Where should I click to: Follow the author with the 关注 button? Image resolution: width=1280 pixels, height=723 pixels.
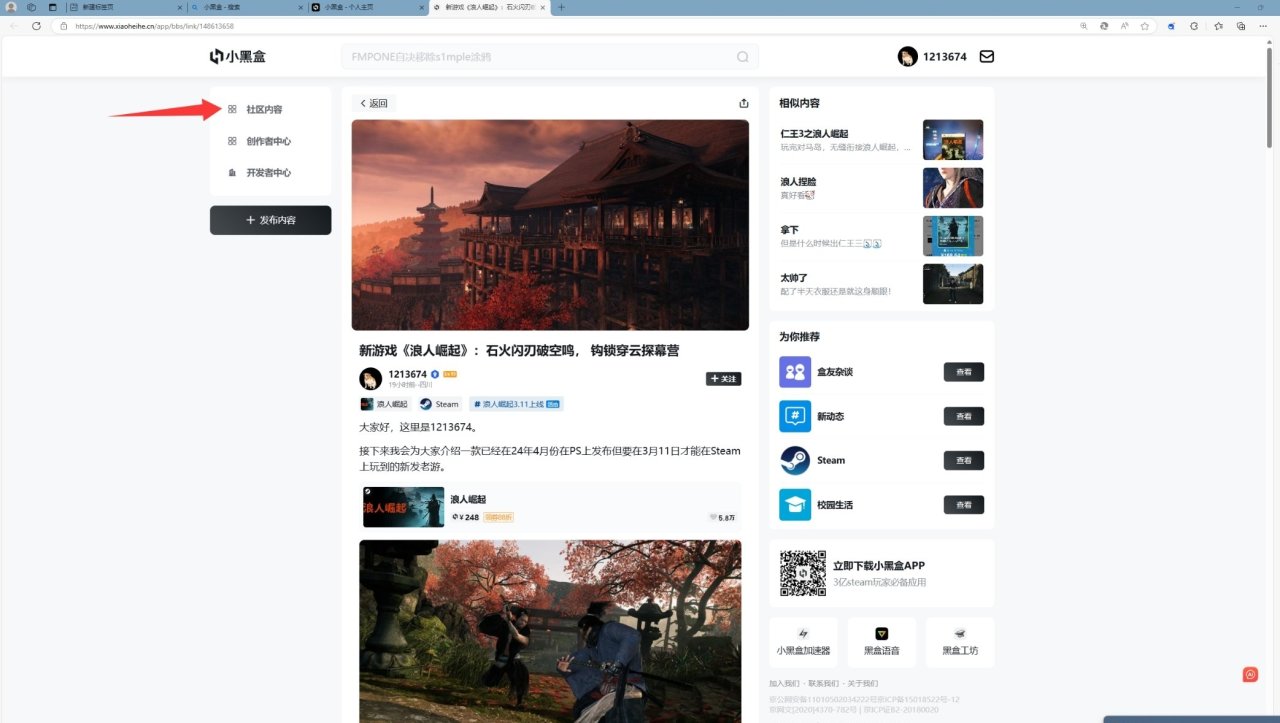coord(723,379)
